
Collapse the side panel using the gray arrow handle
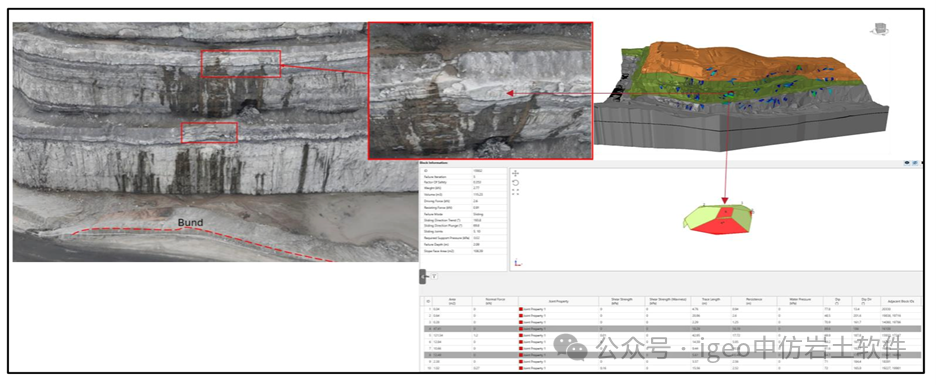point(423,276)
